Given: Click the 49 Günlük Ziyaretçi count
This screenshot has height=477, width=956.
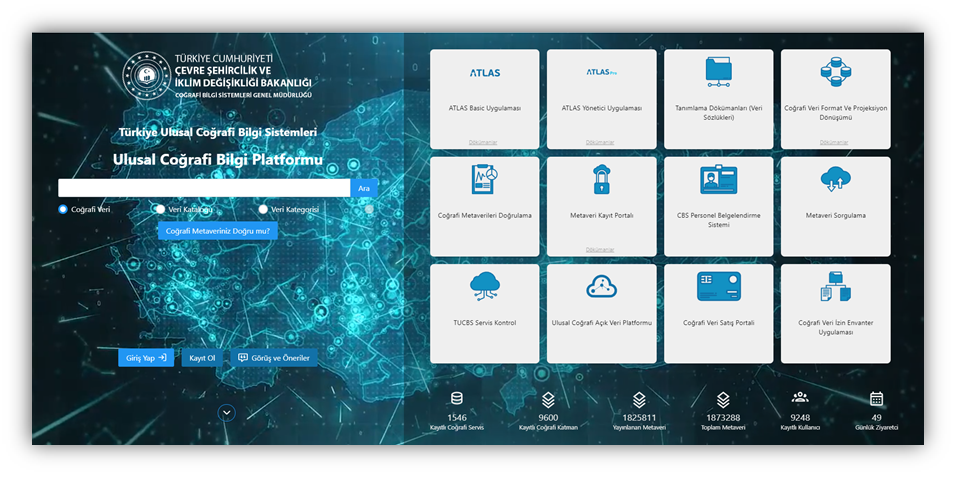Looking at the screenshot, I should pyautogui.click(x=876, y=418).
